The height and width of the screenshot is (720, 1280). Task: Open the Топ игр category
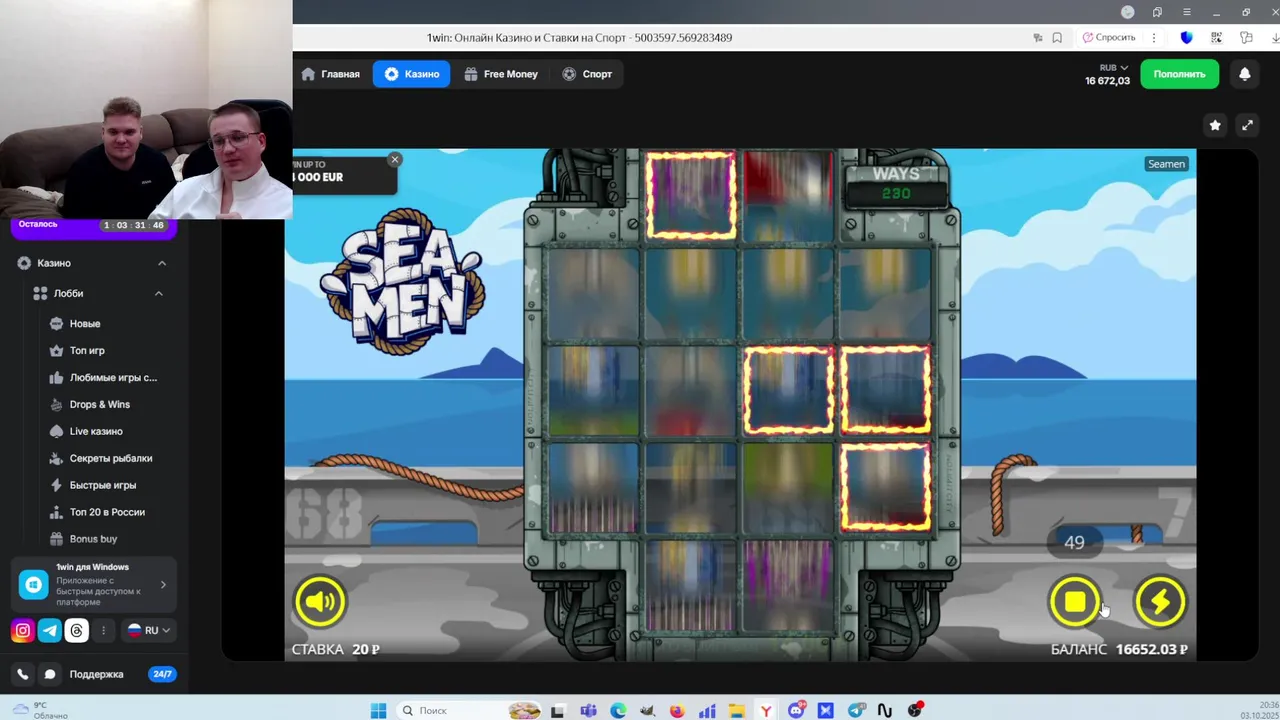pyautogui.click(x=87, y=351)
